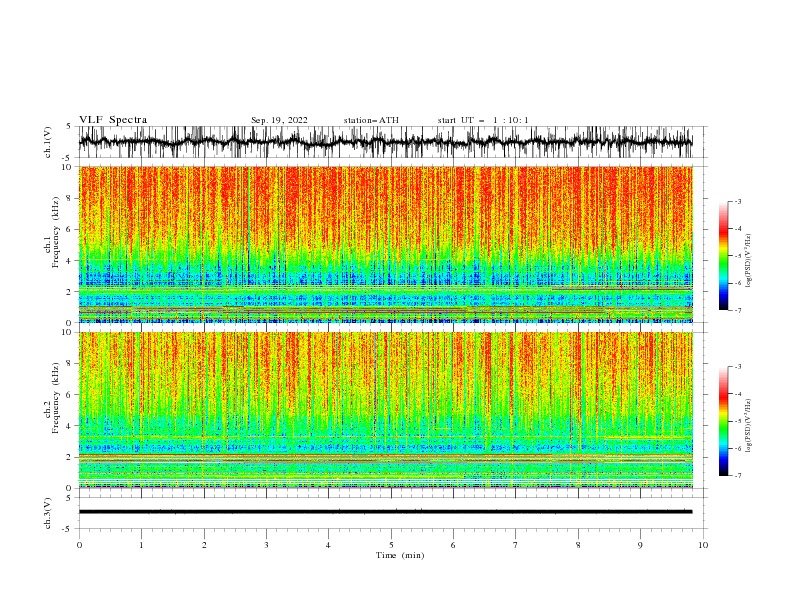Click the "VLF Spectra" plot title
The image size is (792, 612).
[x=113, y=120]
